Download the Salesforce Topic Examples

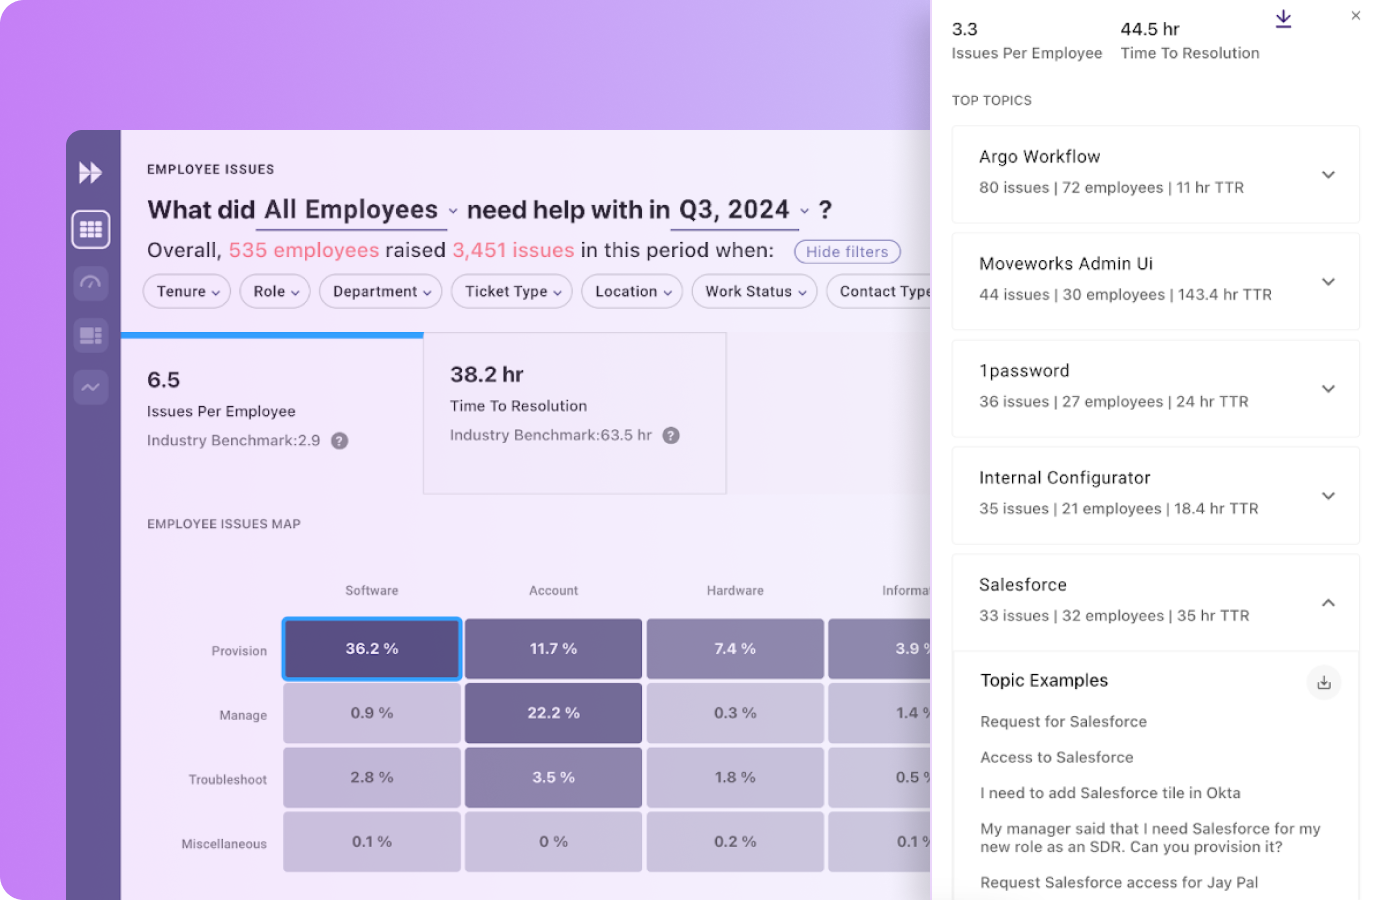[x=1324, y=682]
